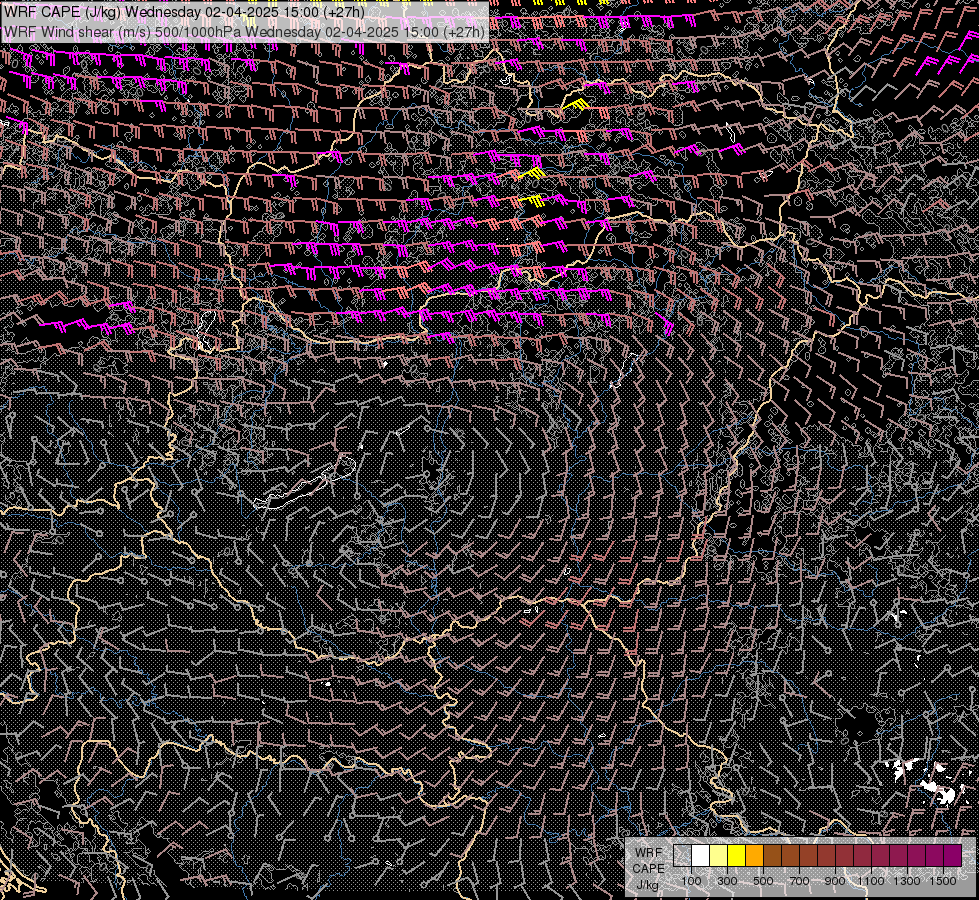Click the legend value 1500
Viewport: 979px width, 900px height.
(943, 881)
